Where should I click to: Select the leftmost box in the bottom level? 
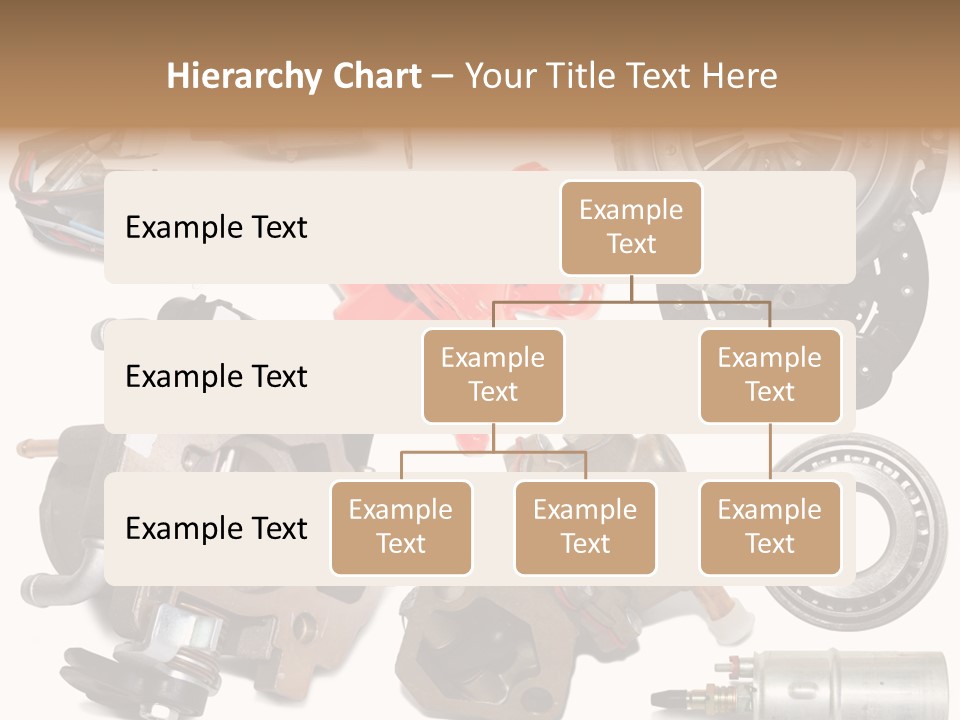401,527
